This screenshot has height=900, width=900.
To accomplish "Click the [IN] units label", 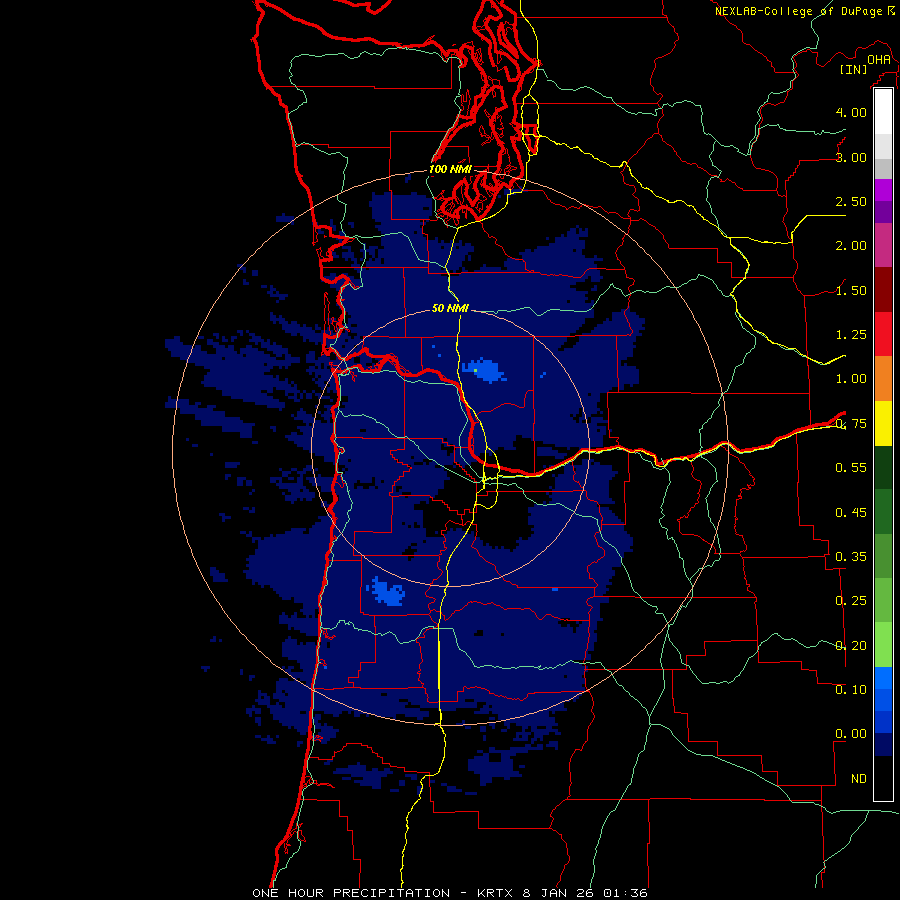I will pos(853,69).
